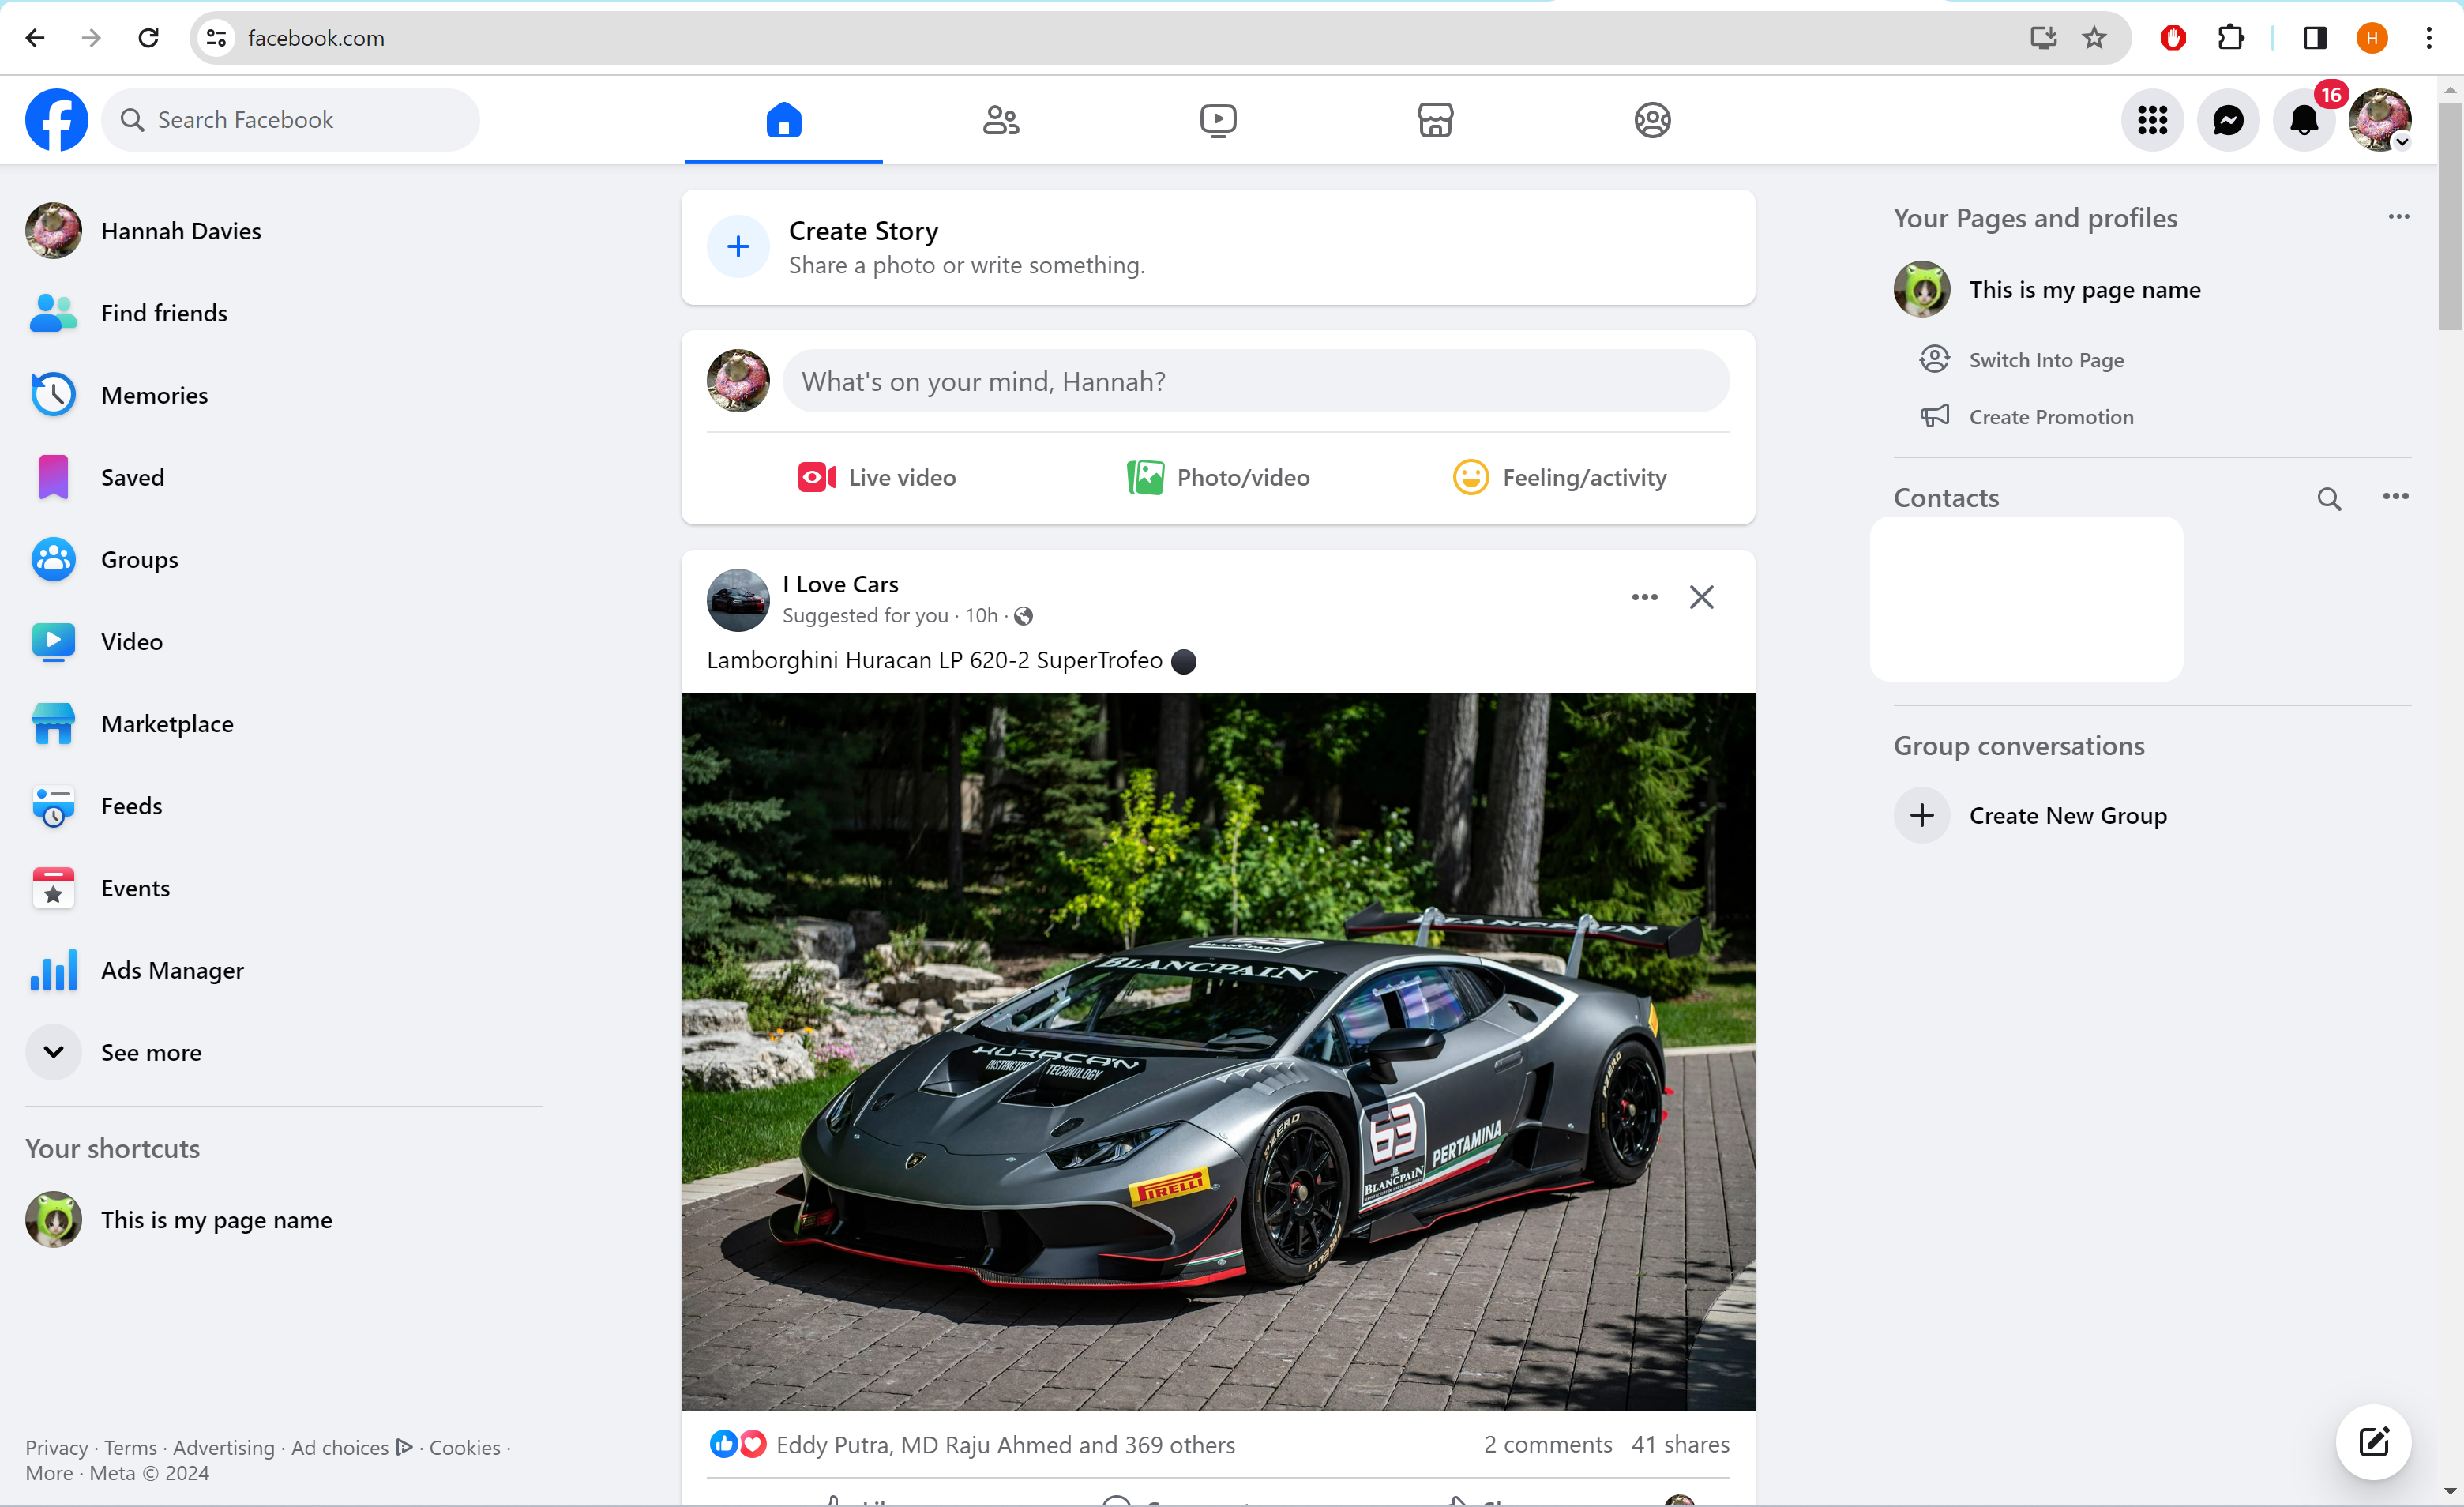2464x1507 pixels.
Task: Open 'This is my page name' in right panel
Action: pos(2152,289)
